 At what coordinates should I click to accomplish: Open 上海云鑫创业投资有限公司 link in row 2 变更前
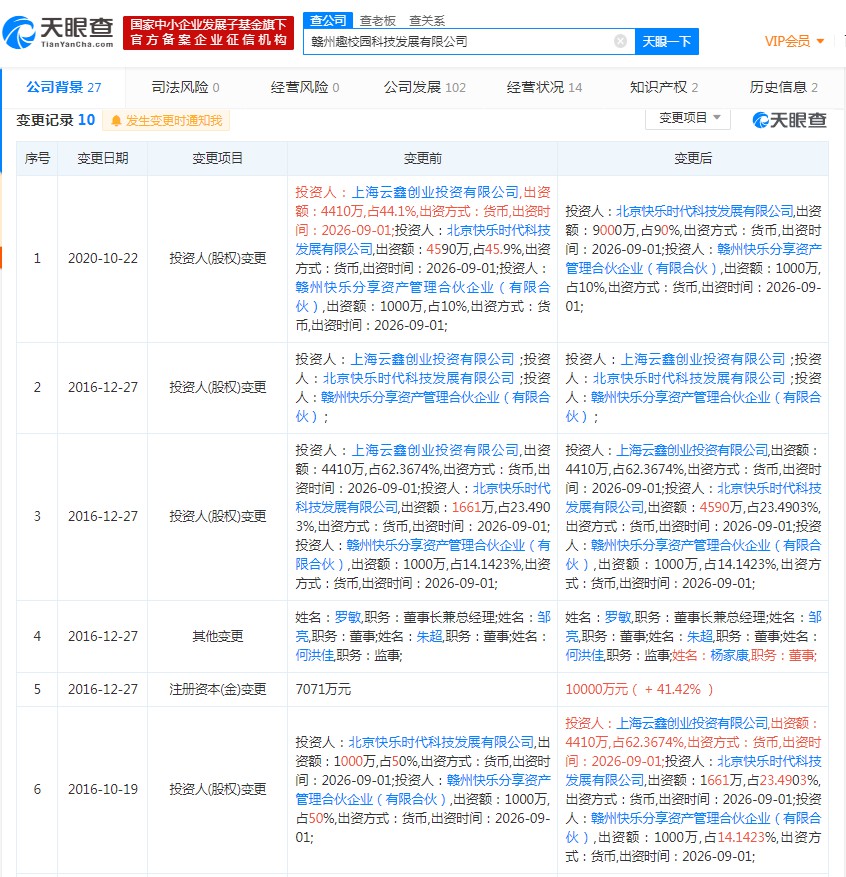(432, 359)
